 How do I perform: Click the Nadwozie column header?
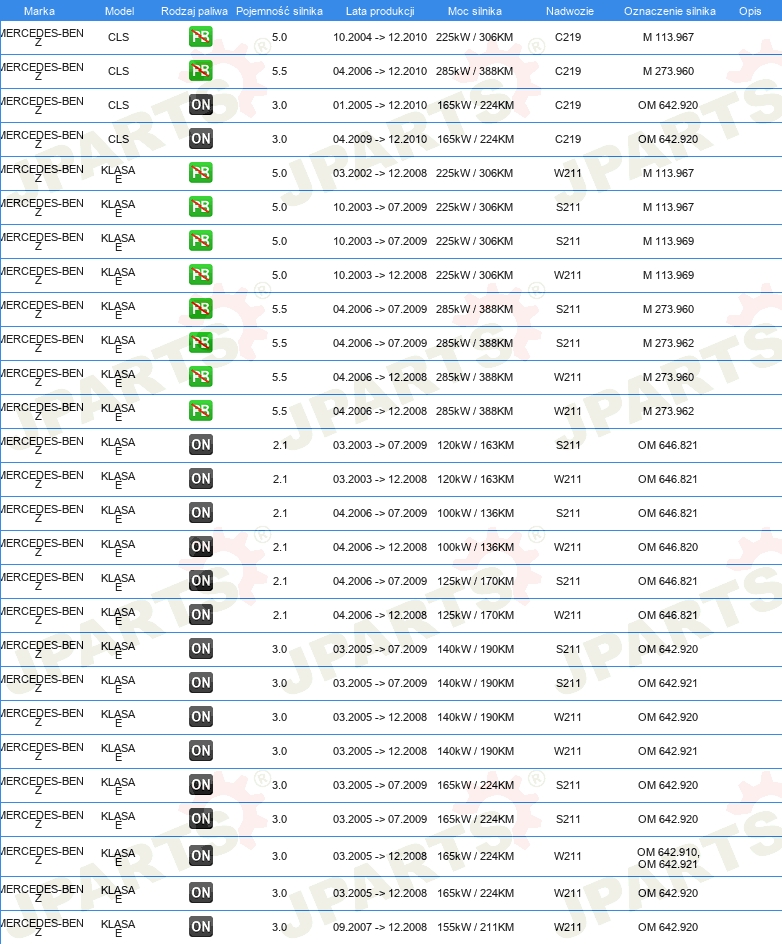(569, 11)
